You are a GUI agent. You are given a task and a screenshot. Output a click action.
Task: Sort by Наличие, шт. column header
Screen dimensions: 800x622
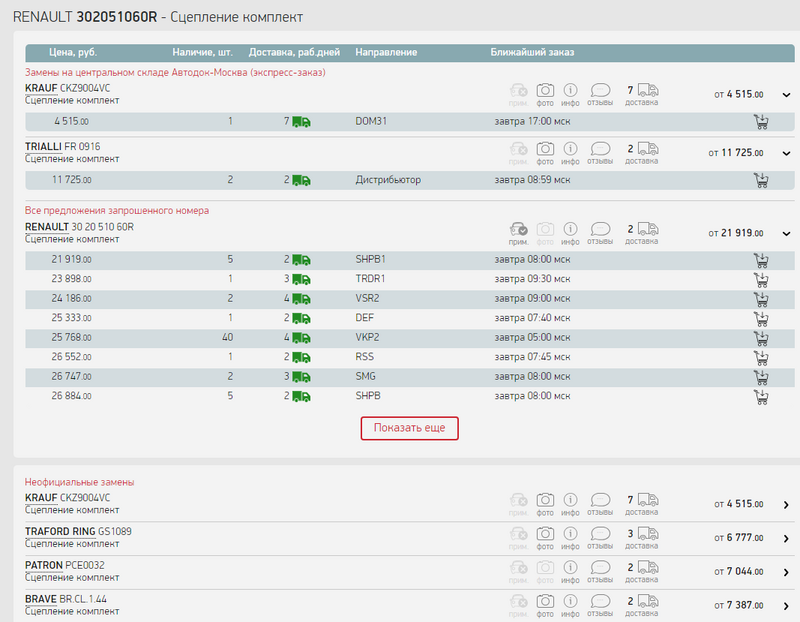coord(202,53)
